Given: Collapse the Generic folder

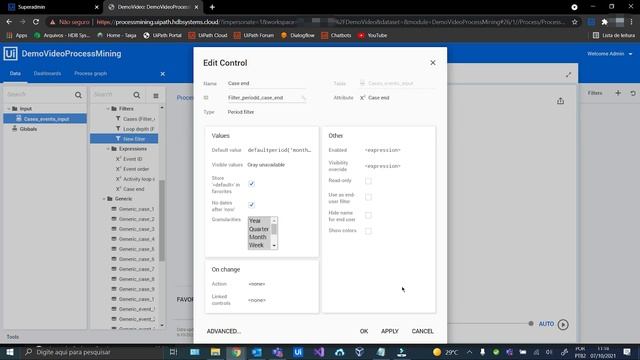Looking at the screenshot, I should pyautogui.click(x=104, y=199).
